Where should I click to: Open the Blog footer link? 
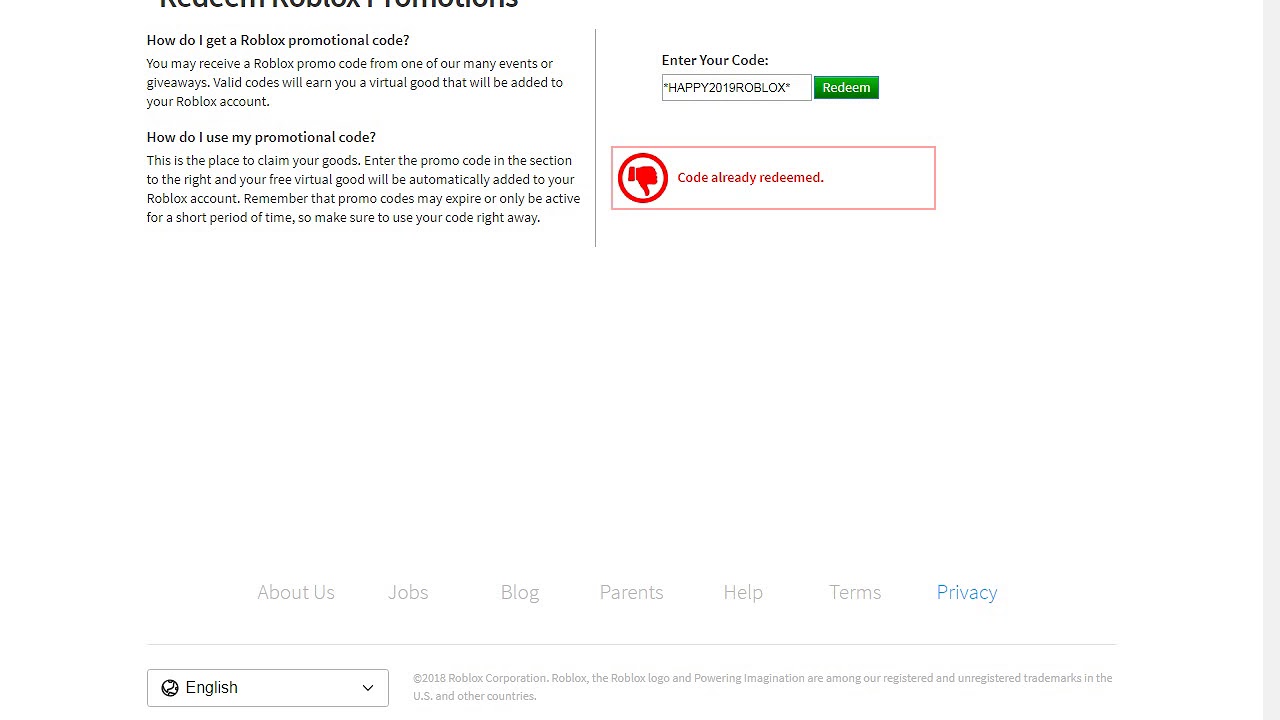point(520,592)
